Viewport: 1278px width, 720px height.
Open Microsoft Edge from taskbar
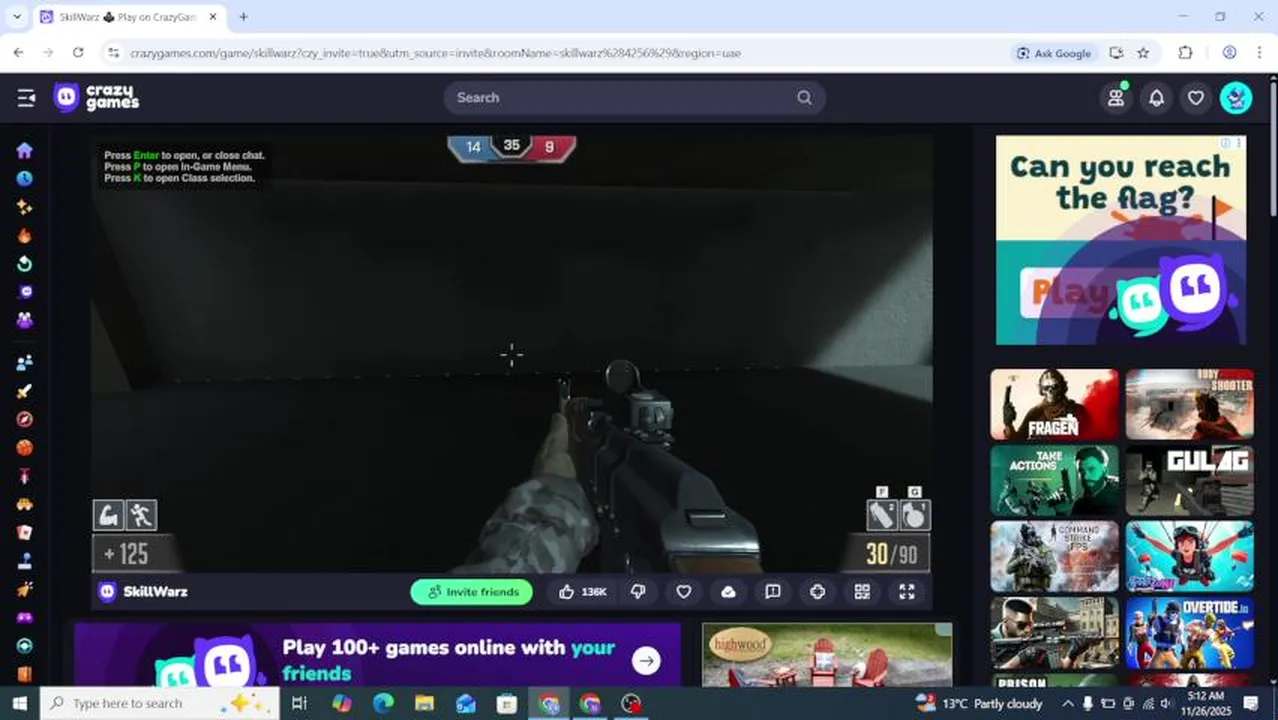tap(383, 703)
